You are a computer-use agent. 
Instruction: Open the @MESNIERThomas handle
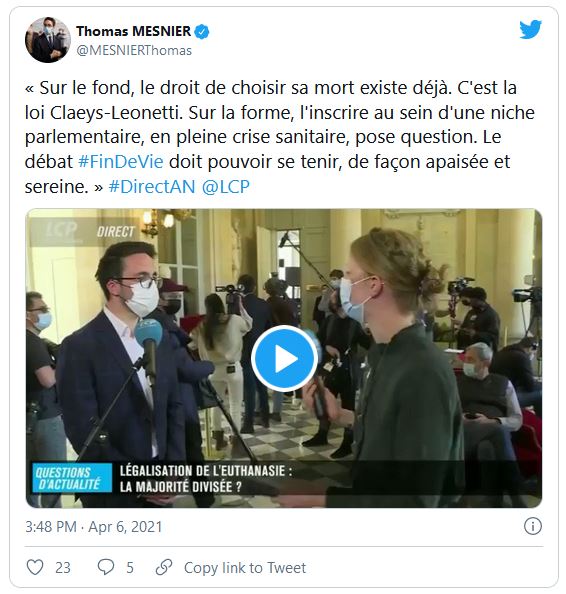coord(134,50)
